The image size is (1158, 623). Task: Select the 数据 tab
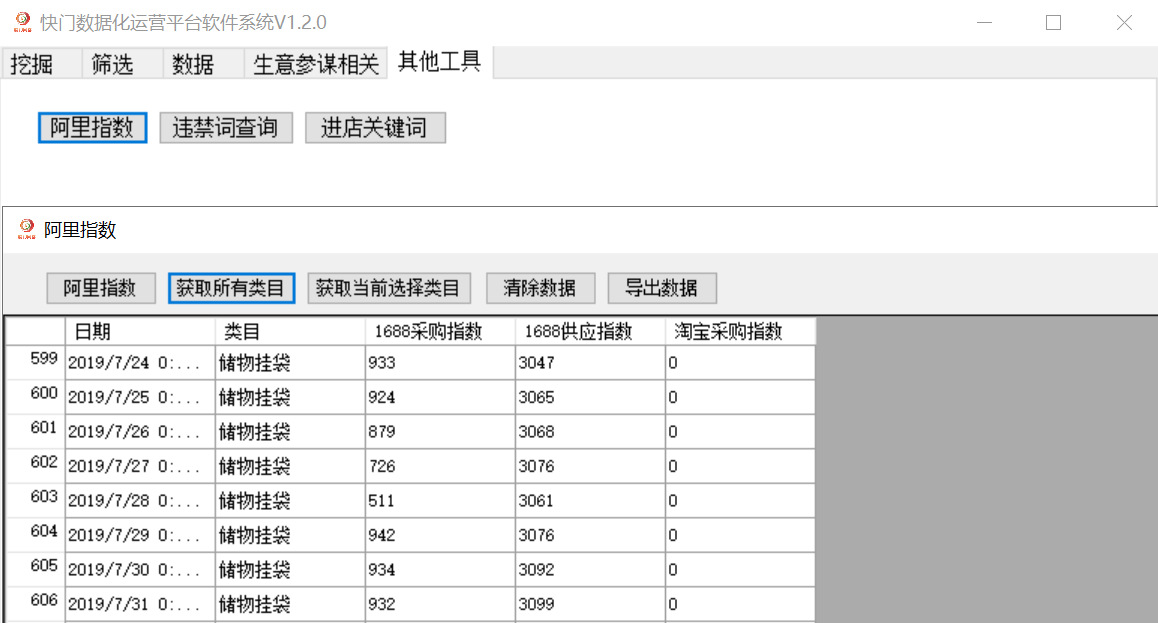point(203,63)
